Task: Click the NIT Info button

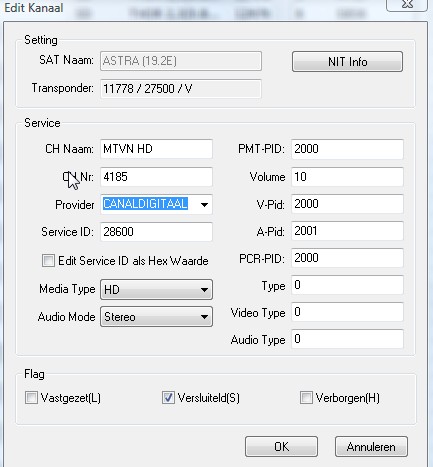Action: [347, 62]
